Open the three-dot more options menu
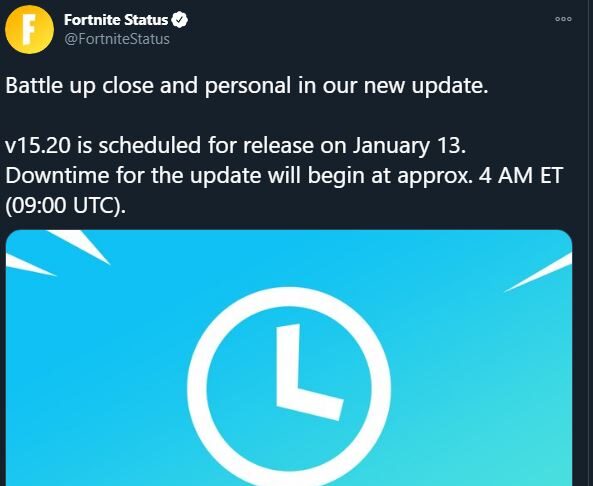The width and height of the screenshot is (593, 486). pyautogui.click(x=563, y=19)
